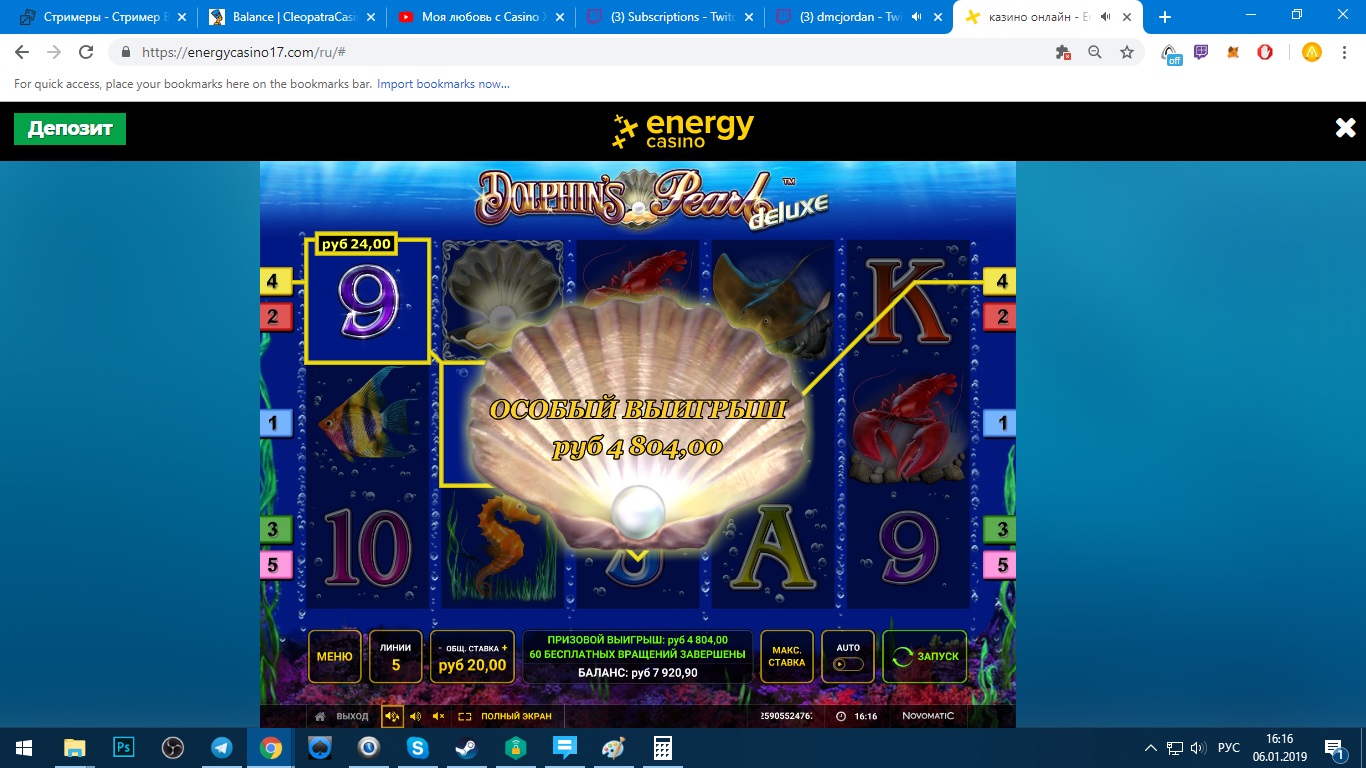The width and height of the screenshot is (1366, 768).
Task: Toggle the AdBlock extension in the toolbar
Action: [x=1264, y=51]
